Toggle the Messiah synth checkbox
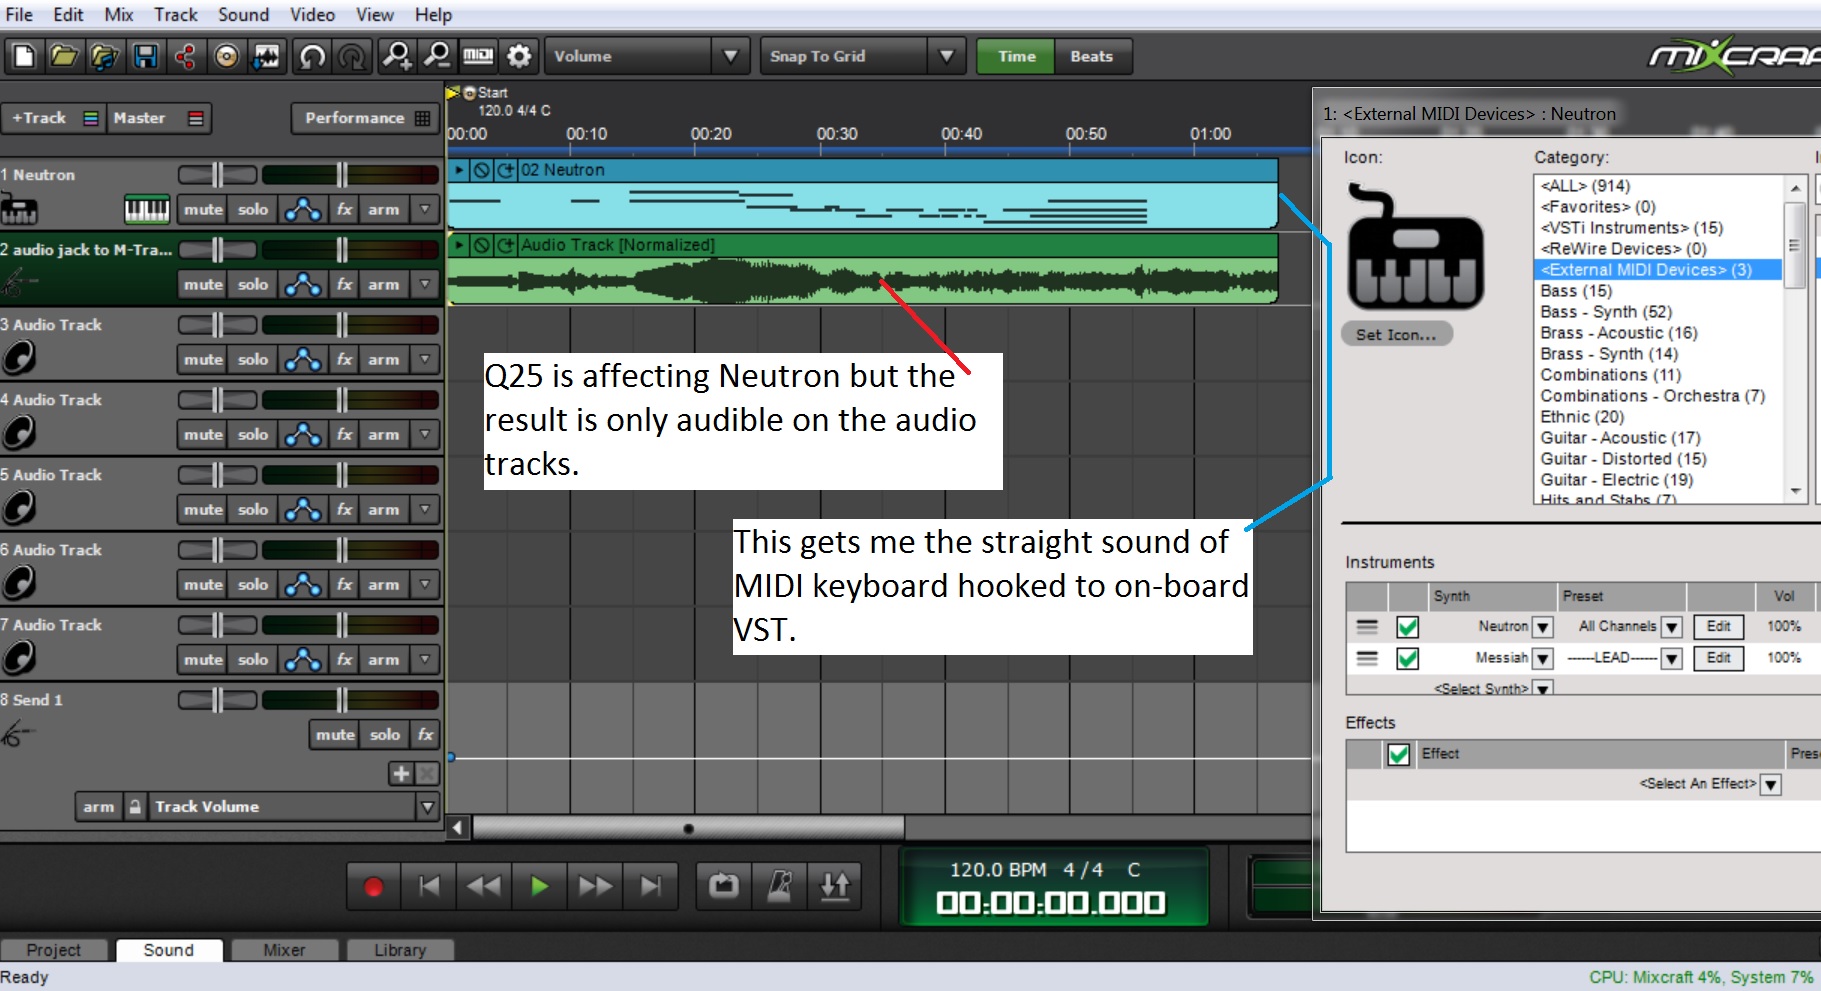Screen dimensions: 1821x991 [x=1407, y=658]
